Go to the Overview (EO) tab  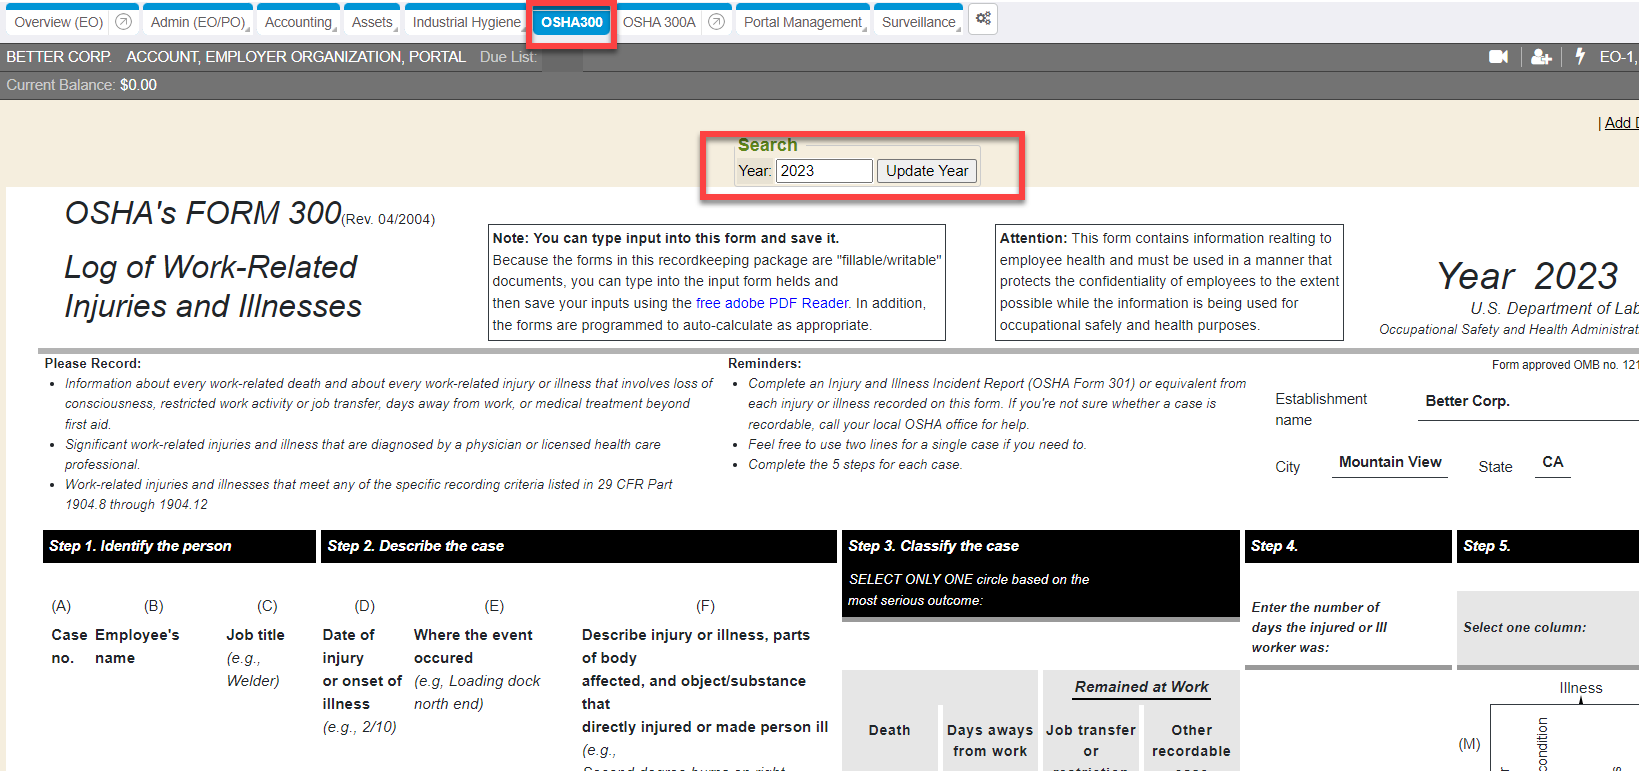click(58, 22)
